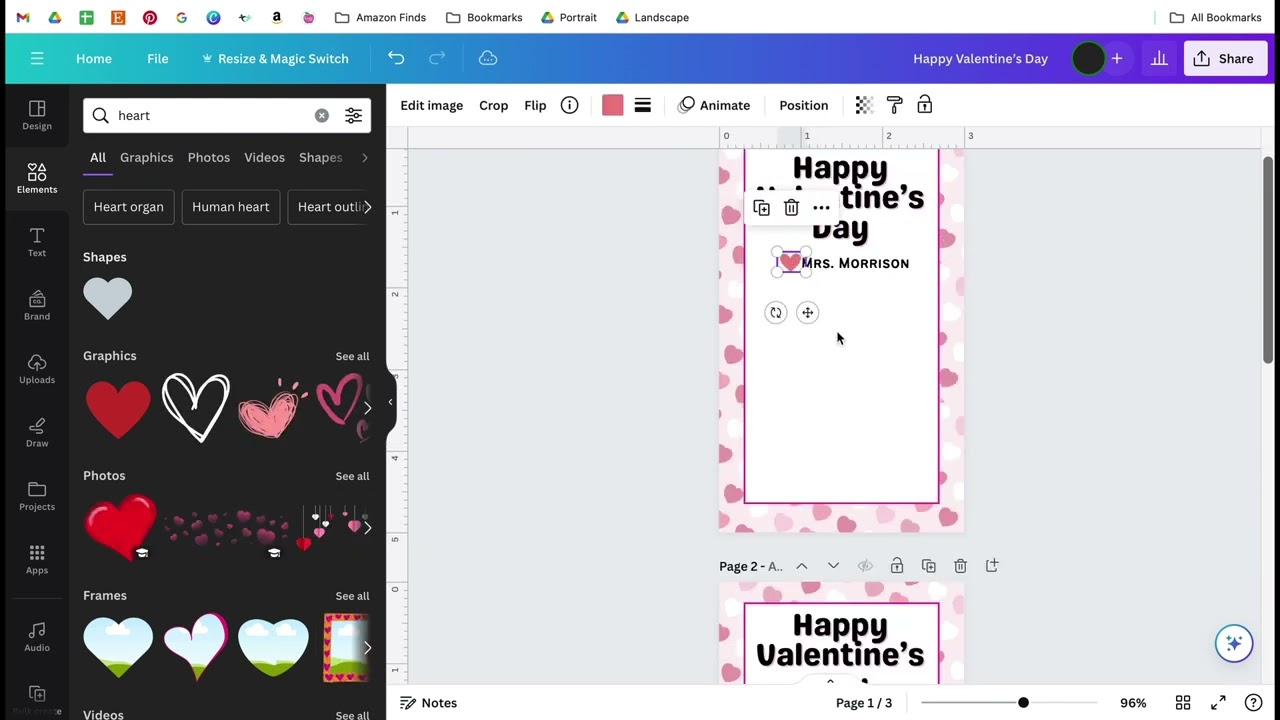Open the Position panel
Image resolution: width=1280 pixels, height=720 pixels.
click(x=804, y=105)
